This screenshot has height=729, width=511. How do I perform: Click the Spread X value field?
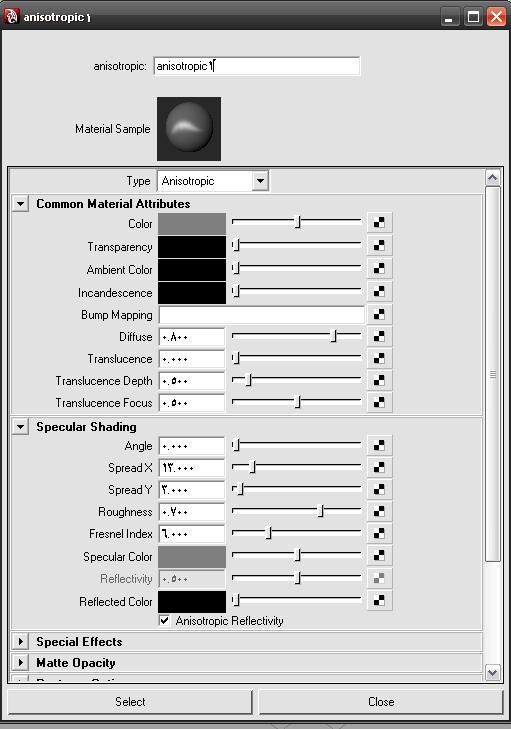pyautogui.click(x=192, y=468)
